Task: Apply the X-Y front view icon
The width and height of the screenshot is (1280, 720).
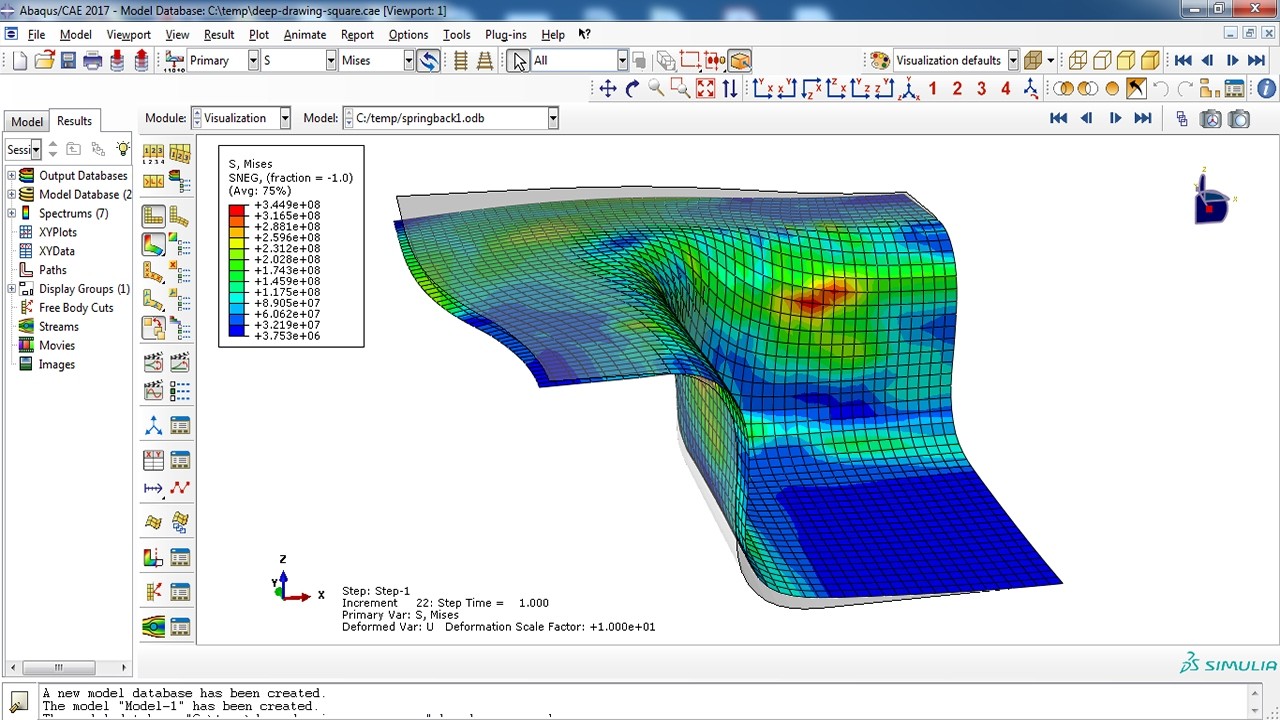Action: coord(762,89)
